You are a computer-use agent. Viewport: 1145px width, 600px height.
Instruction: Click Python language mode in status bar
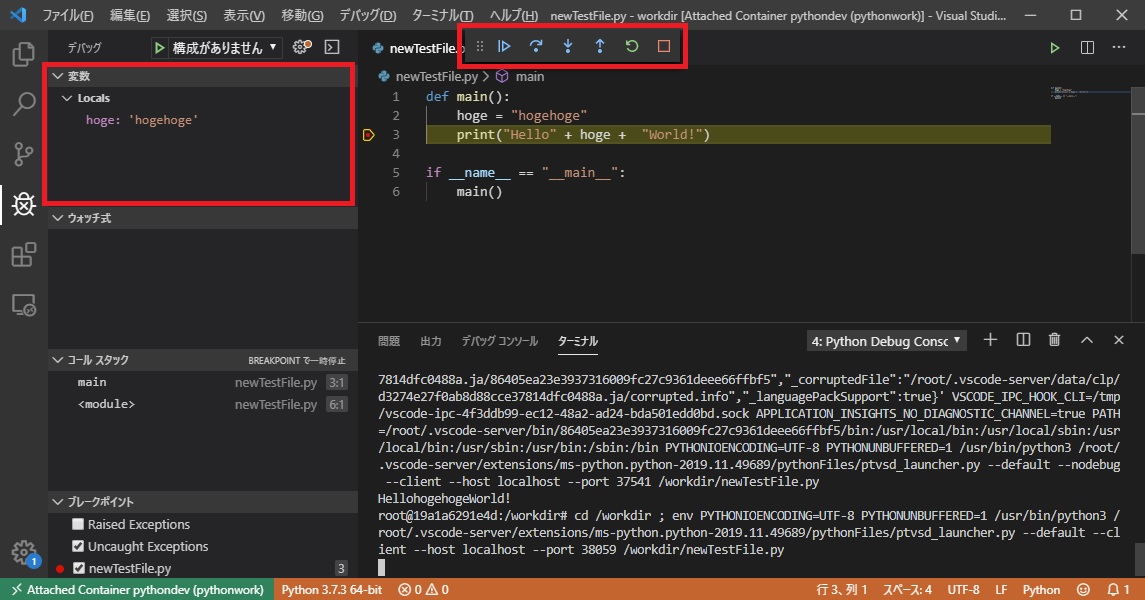1041,589
